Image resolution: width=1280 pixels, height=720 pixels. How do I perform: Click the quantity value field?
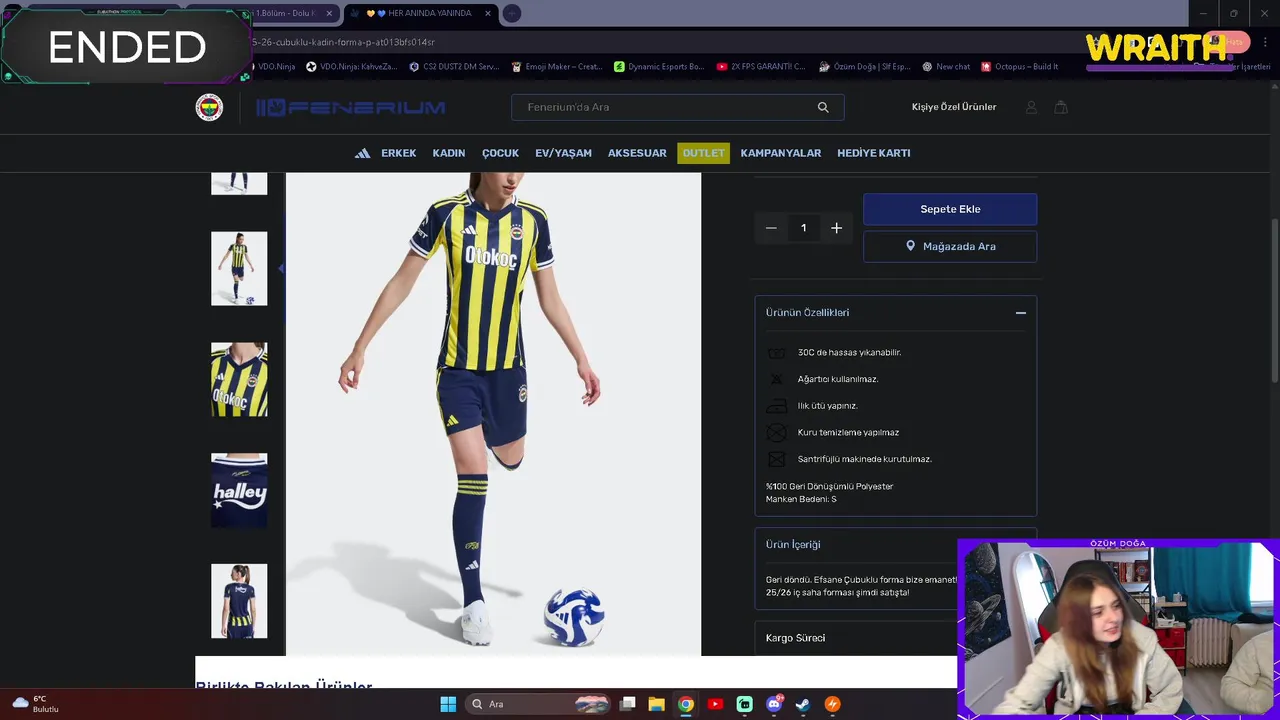pyautogui.click(x=803, y=228)
